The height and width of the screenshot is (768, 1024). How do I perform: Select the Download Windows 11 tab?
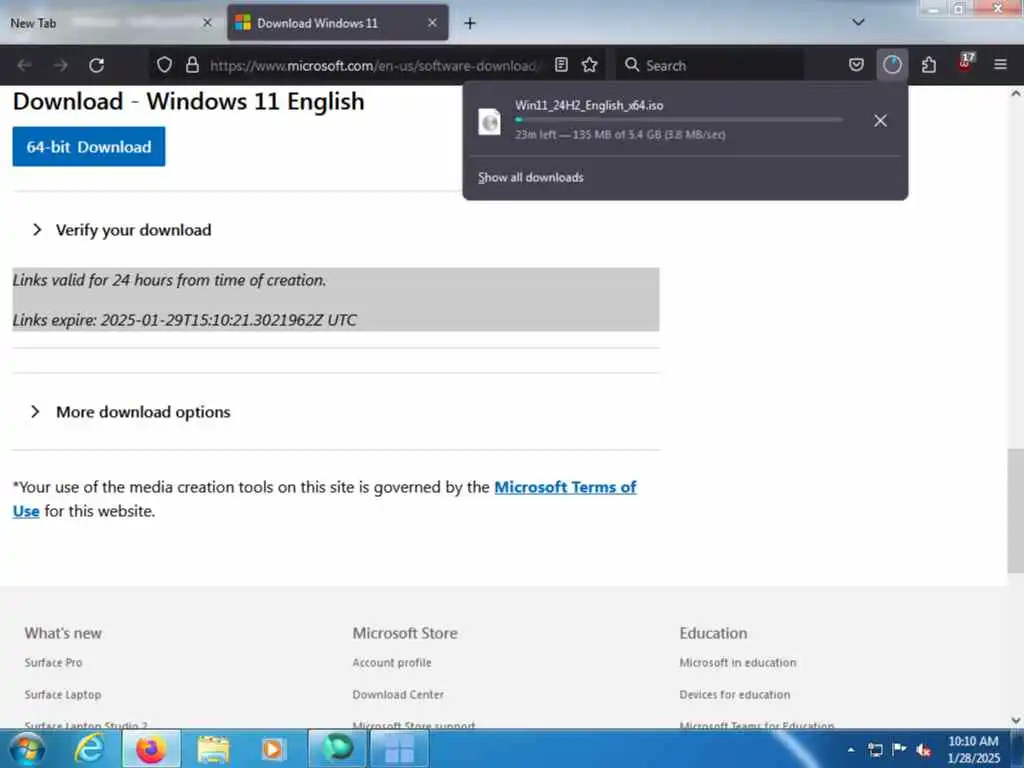[x=338, y=23]
